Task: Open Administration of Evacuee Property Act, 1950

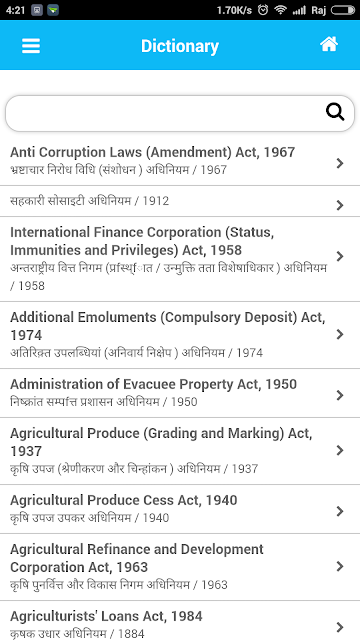Action: (x=180, y=393)
